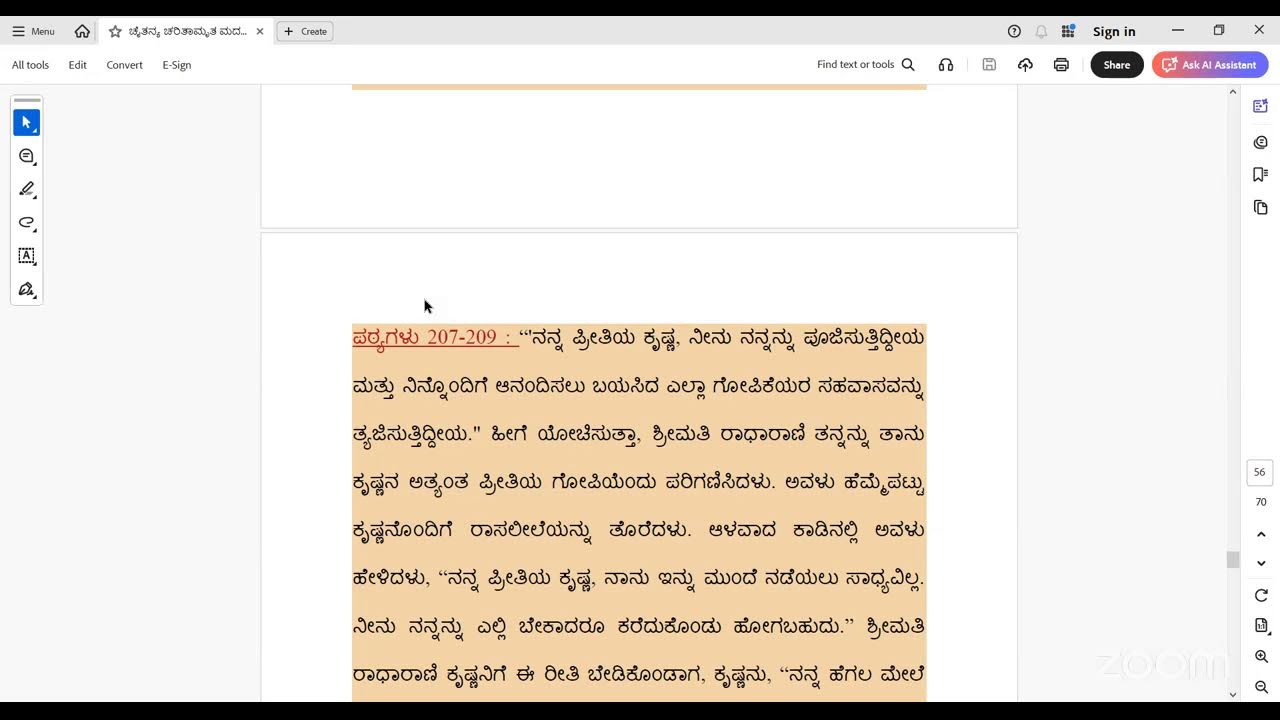The height and width of the screenshot is (720, 1280).
Task: Print the document with printer icon
Action: [1061, 65]
